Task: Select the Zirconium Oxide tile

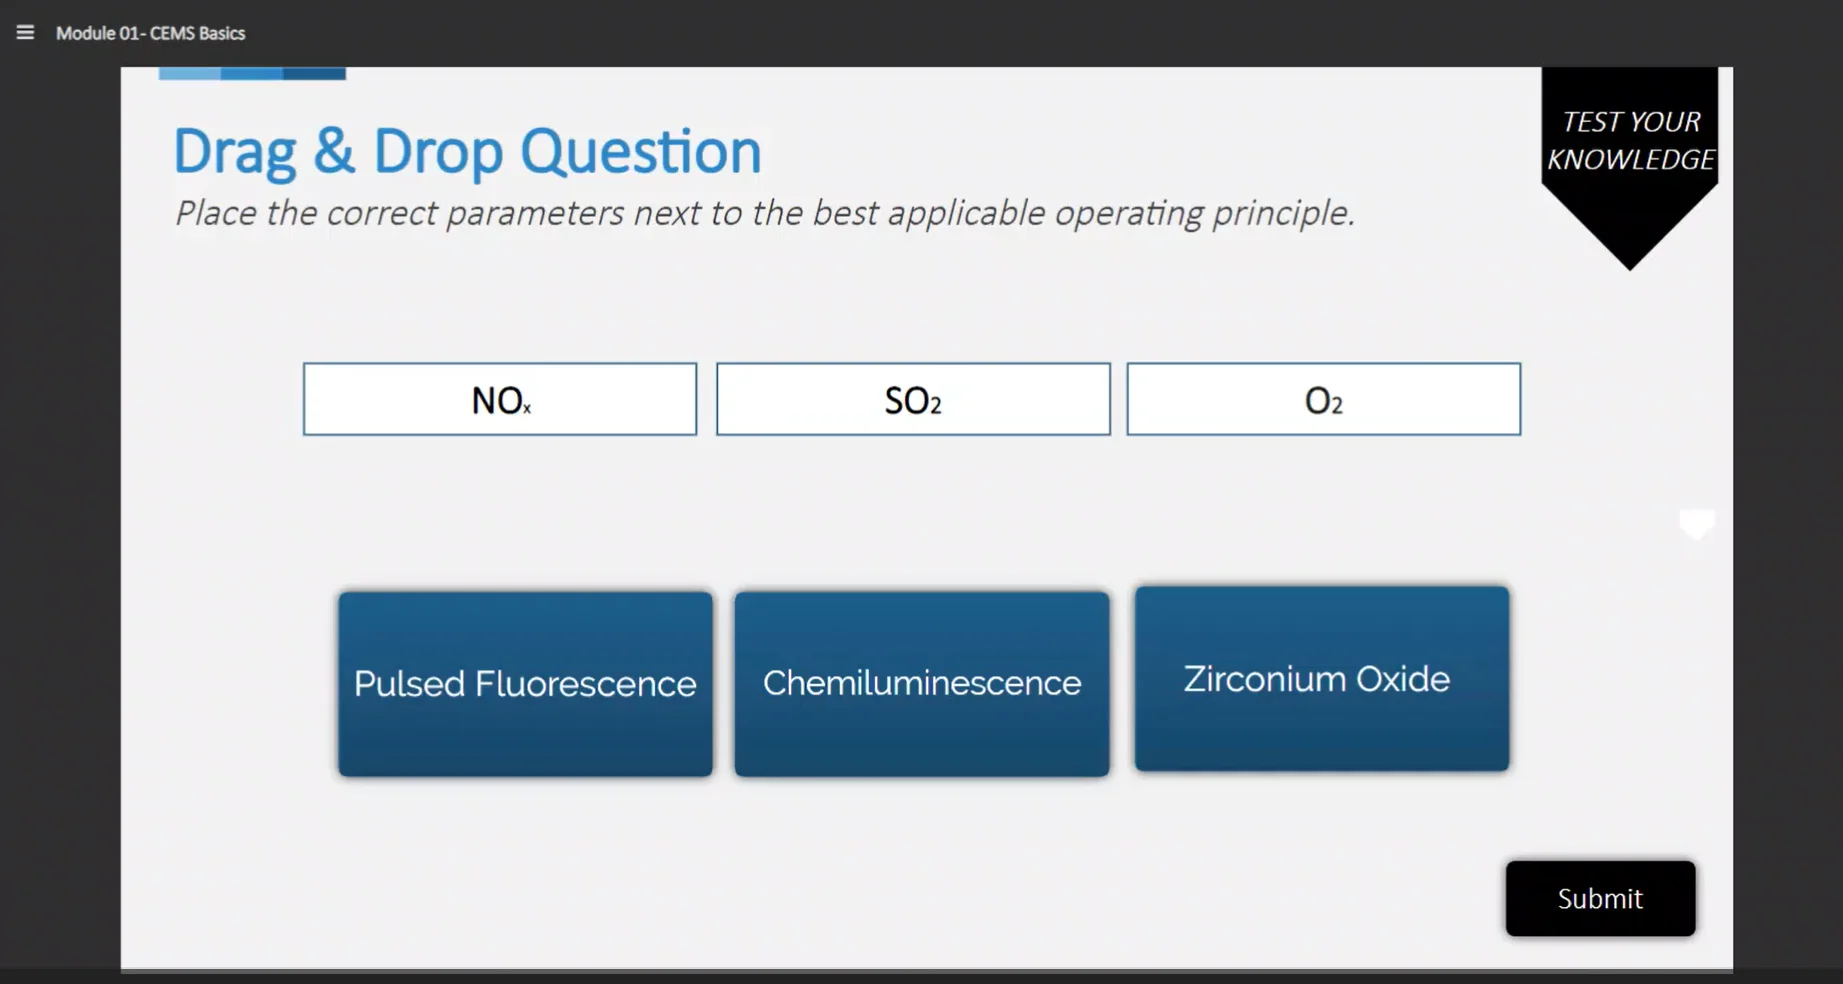Action: (x=1321, y=679)
